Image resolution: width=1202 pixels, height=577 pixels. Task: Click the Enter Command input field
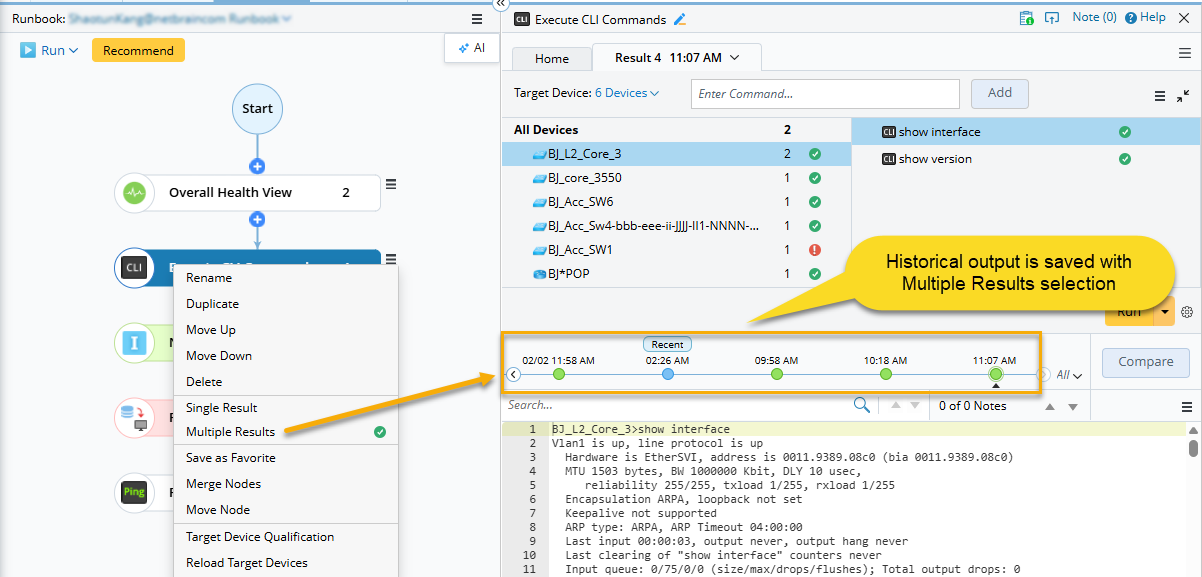pyautogui.click(x=825, y=94)
